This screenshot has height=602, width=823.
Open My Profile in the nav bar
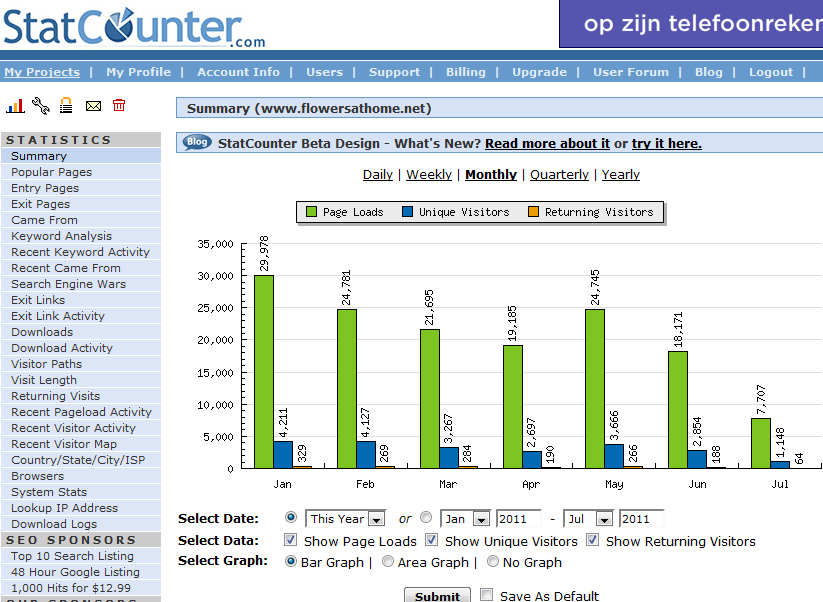click(x=139, y=72)
